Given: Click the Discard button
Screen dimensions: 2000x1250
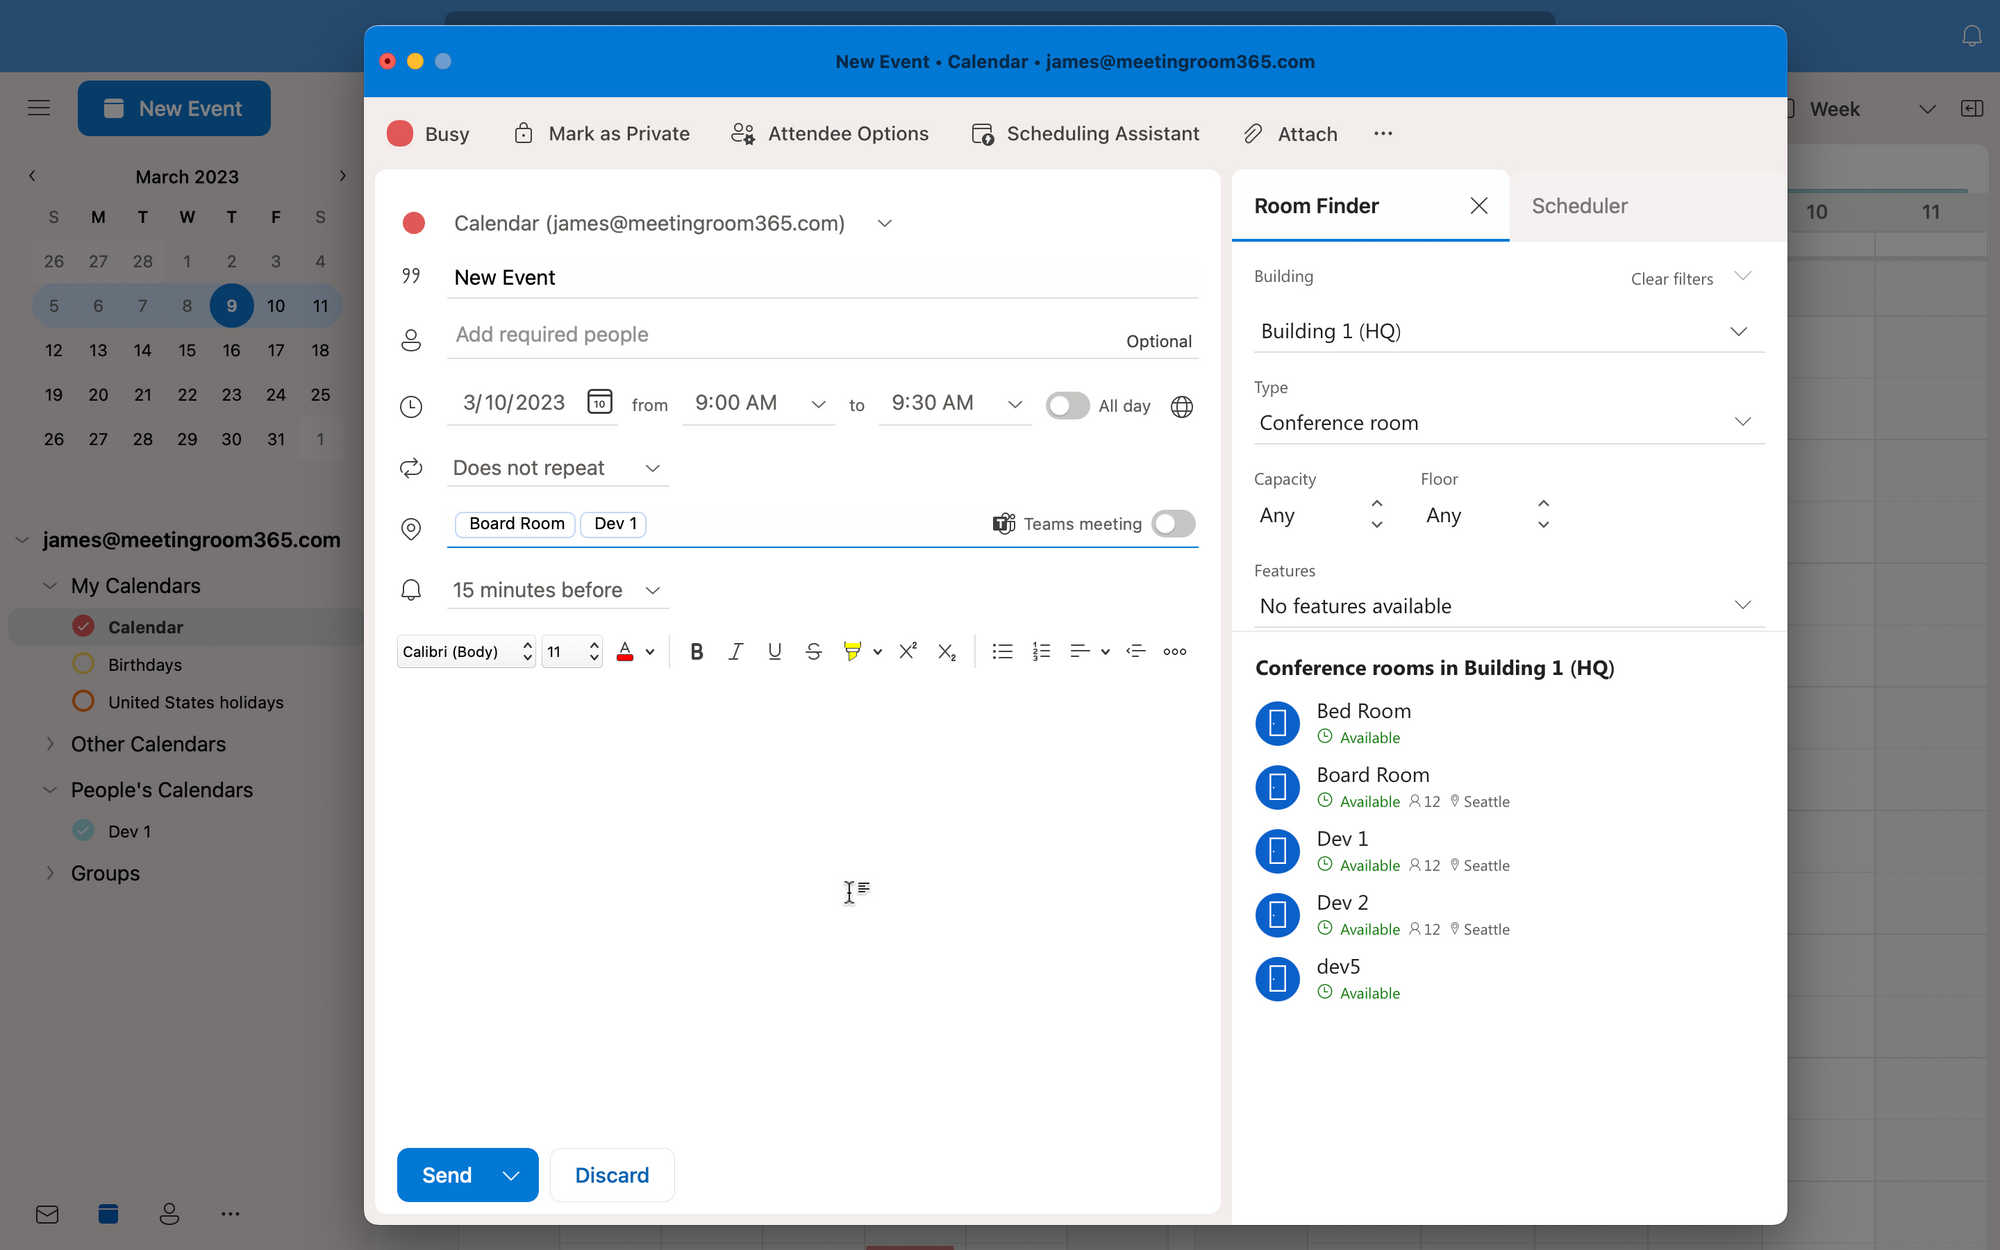Looking at the screenshot, I should tap(612, 1175).
